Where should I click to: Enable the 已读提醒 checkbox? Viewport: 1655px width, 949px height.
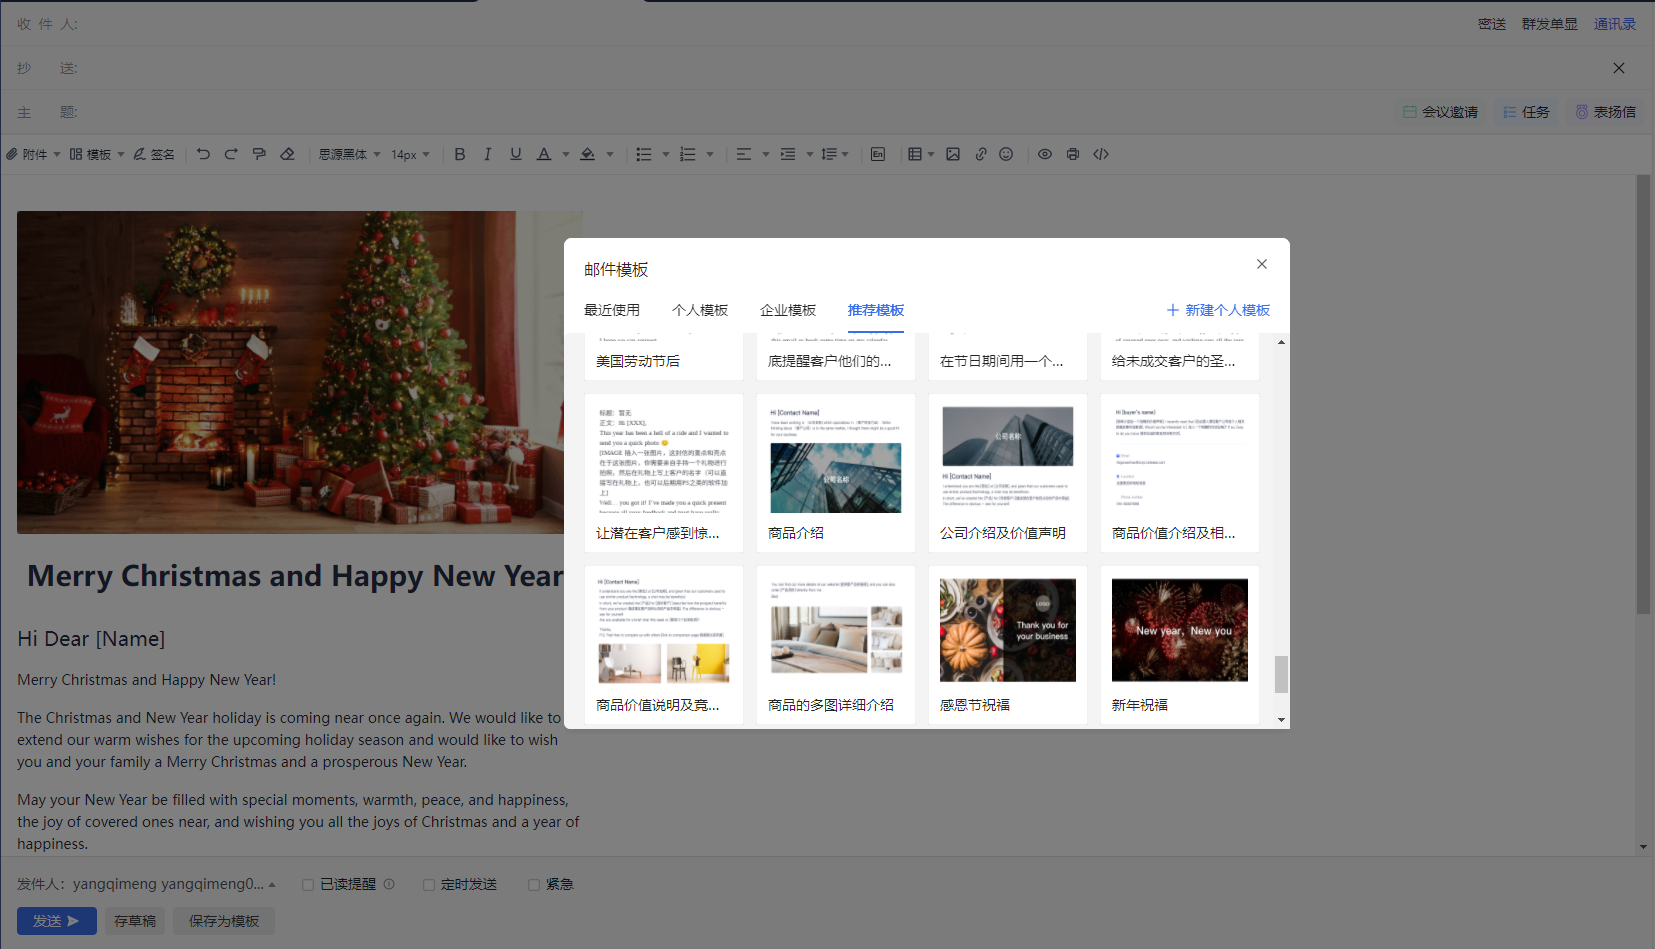[309, 885]
